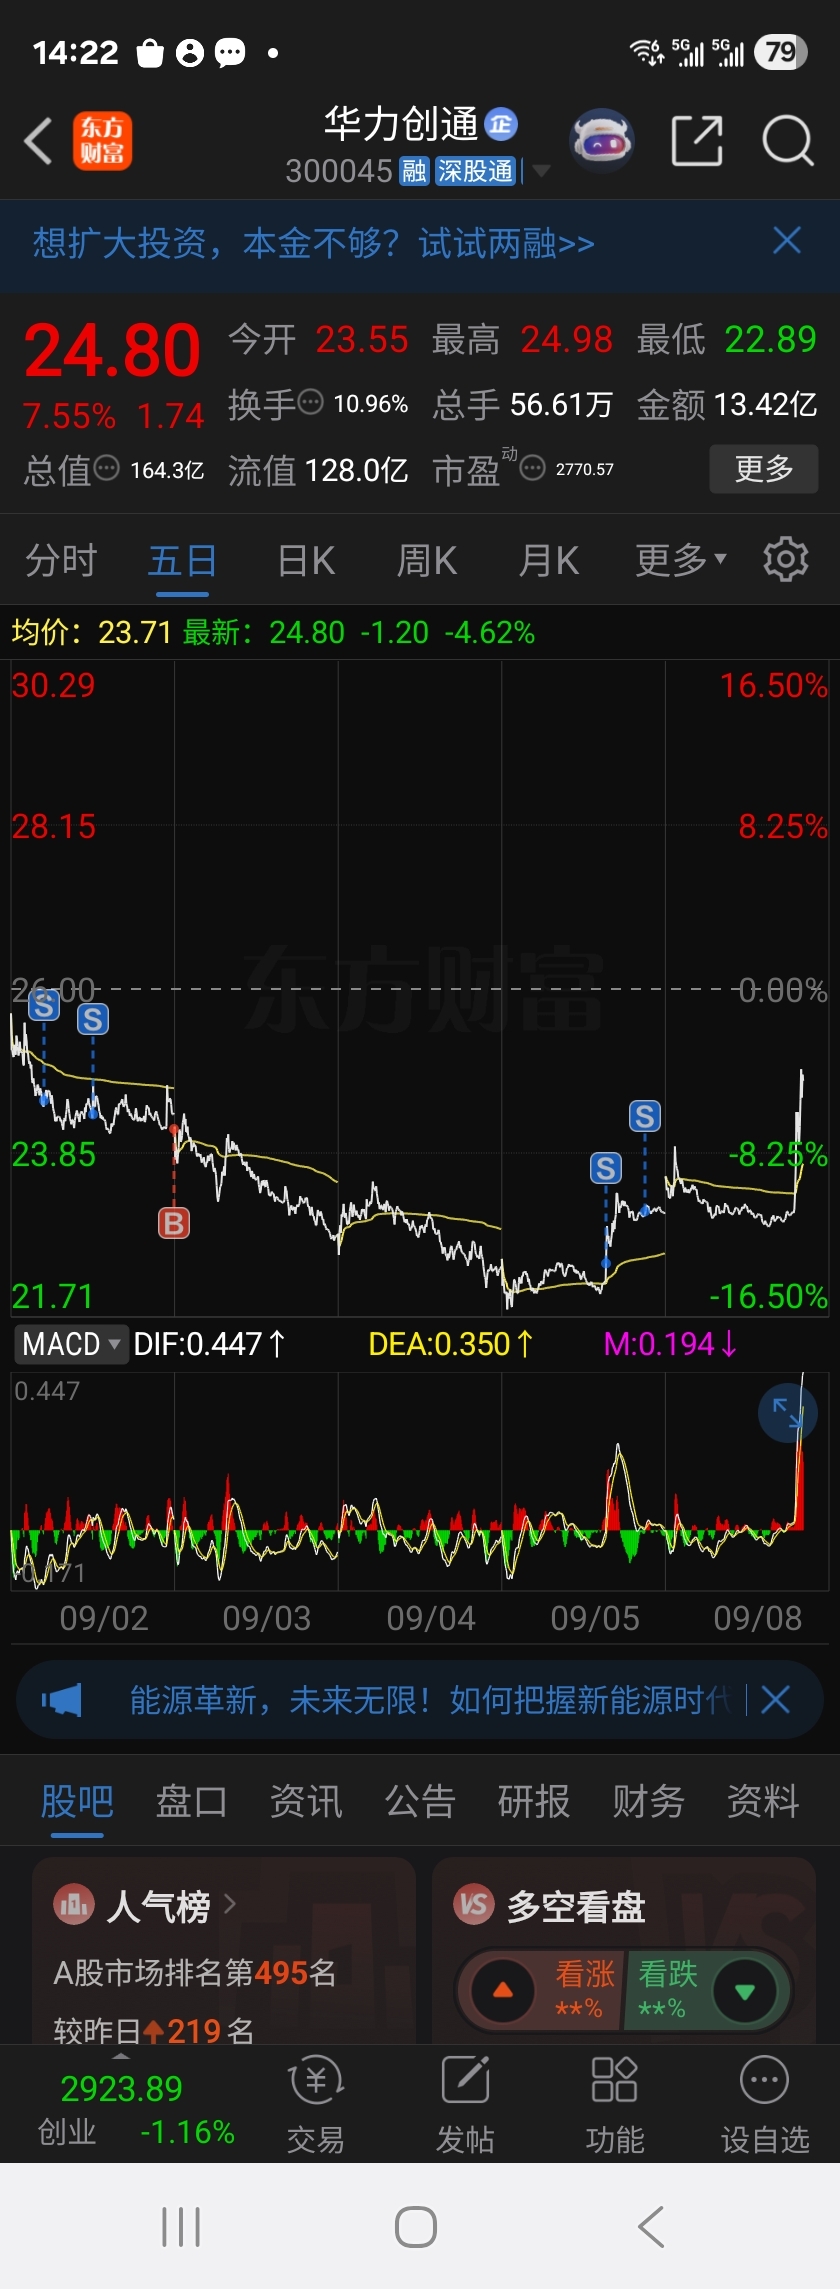Tap the 24.80 current price
The width and height of the screenshot is (840, 2289).
pyautogui.click(x=112, y=350)
